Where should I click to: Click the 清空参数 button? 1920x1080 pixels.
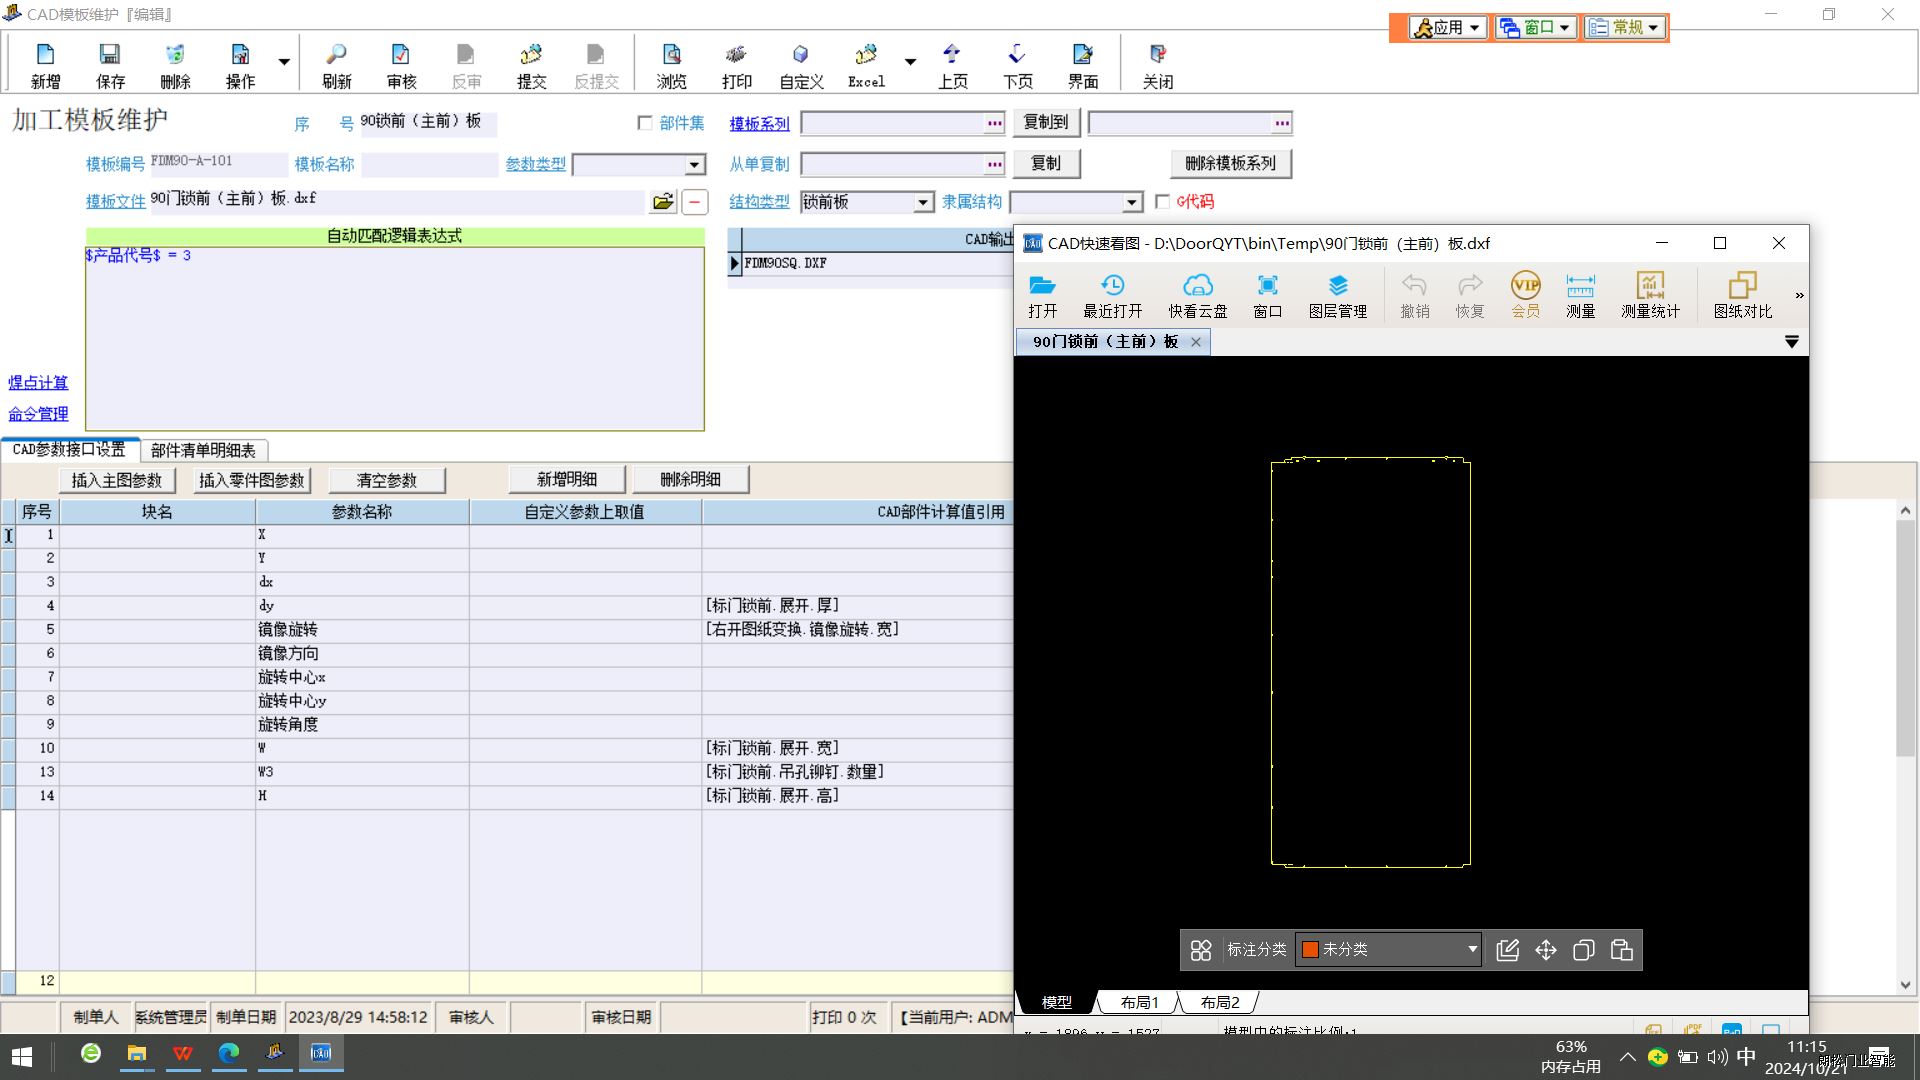[387, 481]
